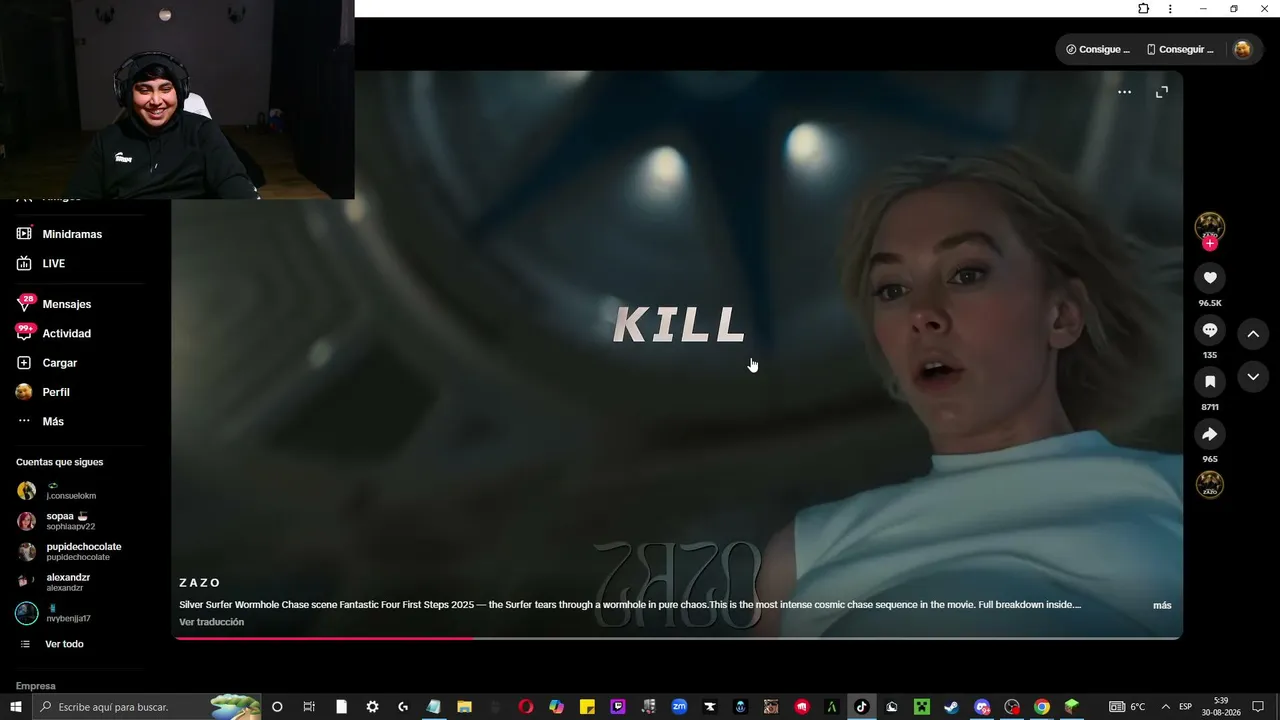This screenshot has height=720, width=1280.
Task: Open the ZAZO creator avatar in action bar
Action: click(1210, 226)
